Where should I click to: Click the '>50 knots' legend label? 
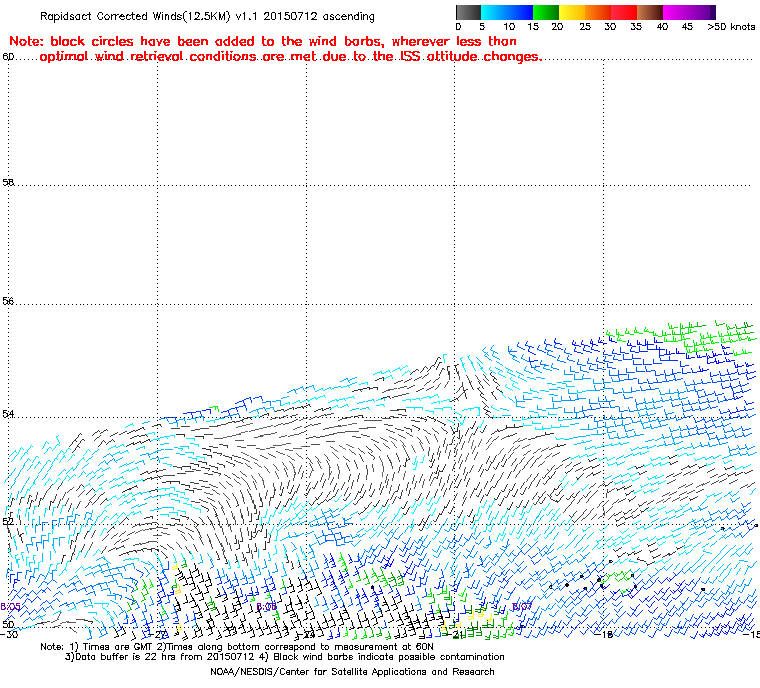coord(731,27)
